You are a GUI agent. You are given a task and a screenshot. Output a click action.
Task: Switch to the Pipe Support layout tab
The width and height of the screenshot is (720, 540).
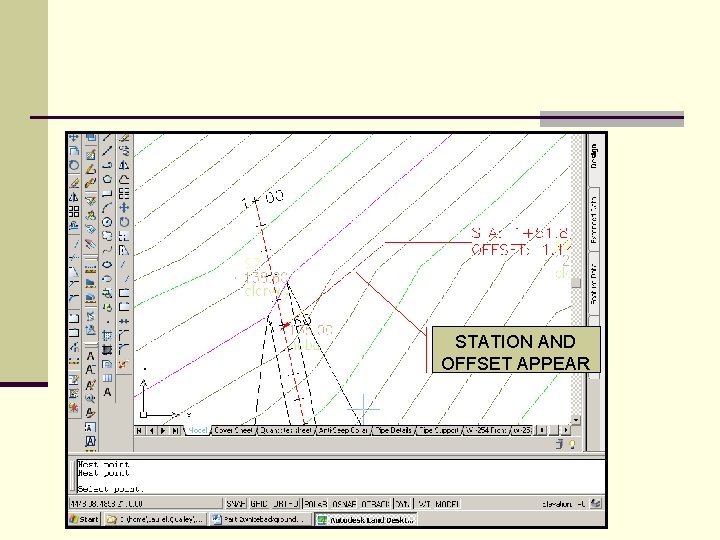pyautogui.click(x=439, y=430)
